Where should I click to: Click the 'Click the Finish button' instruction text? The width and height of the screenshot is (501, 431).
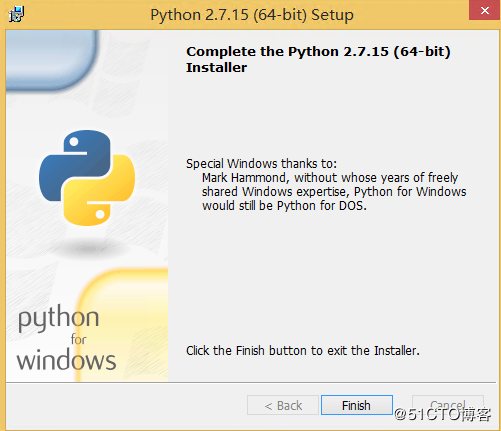(x=303, y=351)
